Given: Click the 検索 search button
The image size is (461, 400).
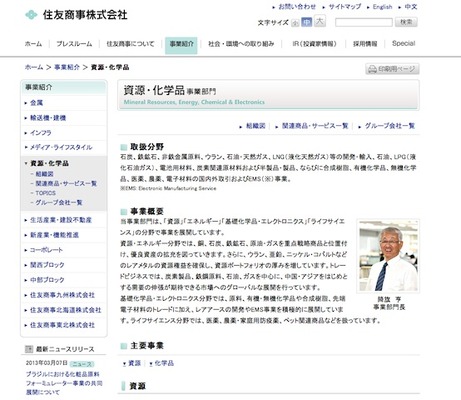Looking at the screenshot, I should [406, 22].
